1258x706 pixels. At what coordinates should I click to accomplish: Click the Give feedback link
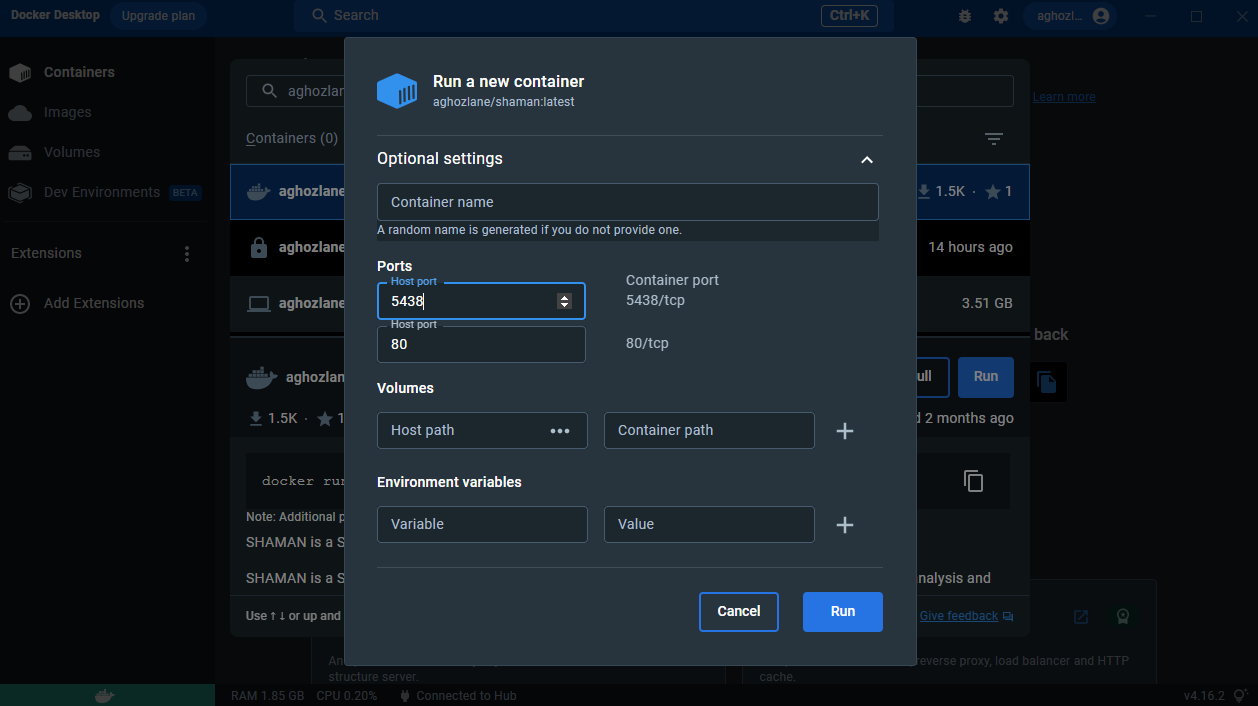click(x=958, y=616)
